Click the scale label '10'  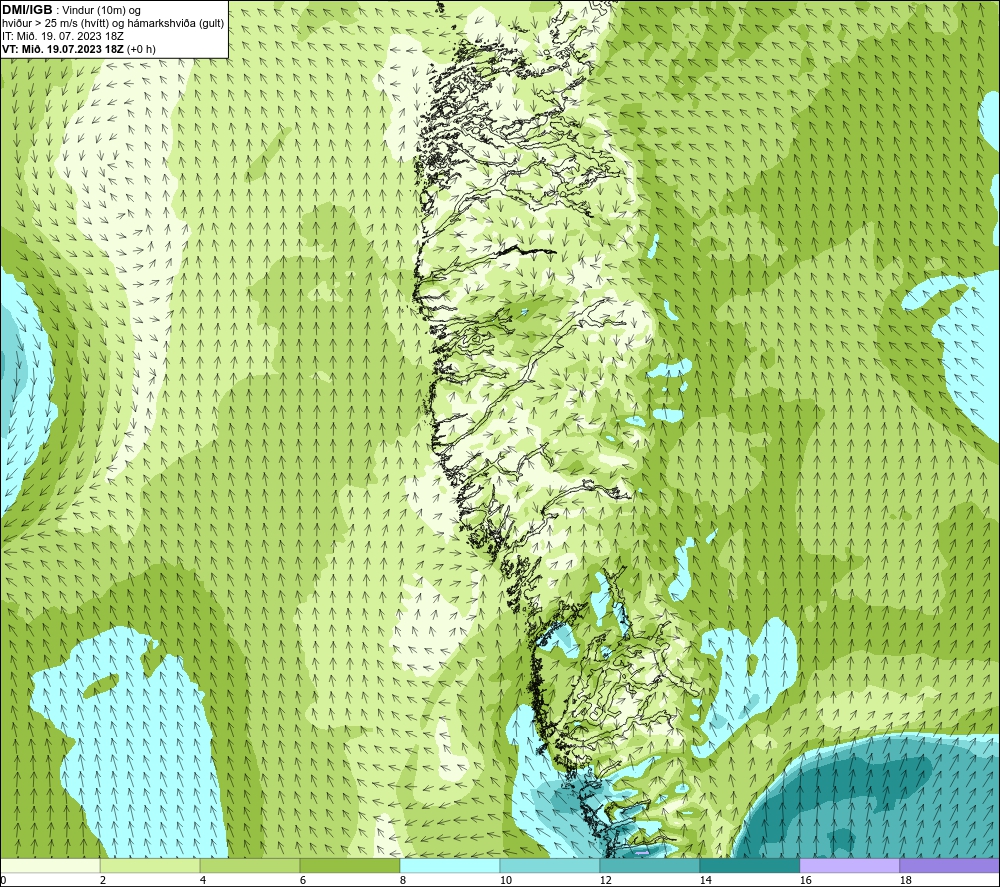pos(506,881)
